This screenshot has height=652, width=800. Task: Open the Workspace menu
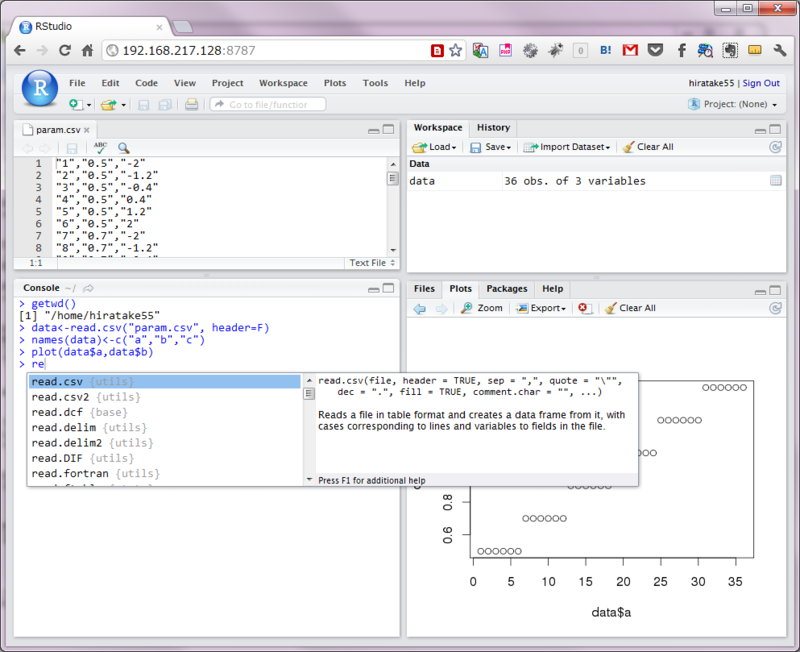point(283,83)
